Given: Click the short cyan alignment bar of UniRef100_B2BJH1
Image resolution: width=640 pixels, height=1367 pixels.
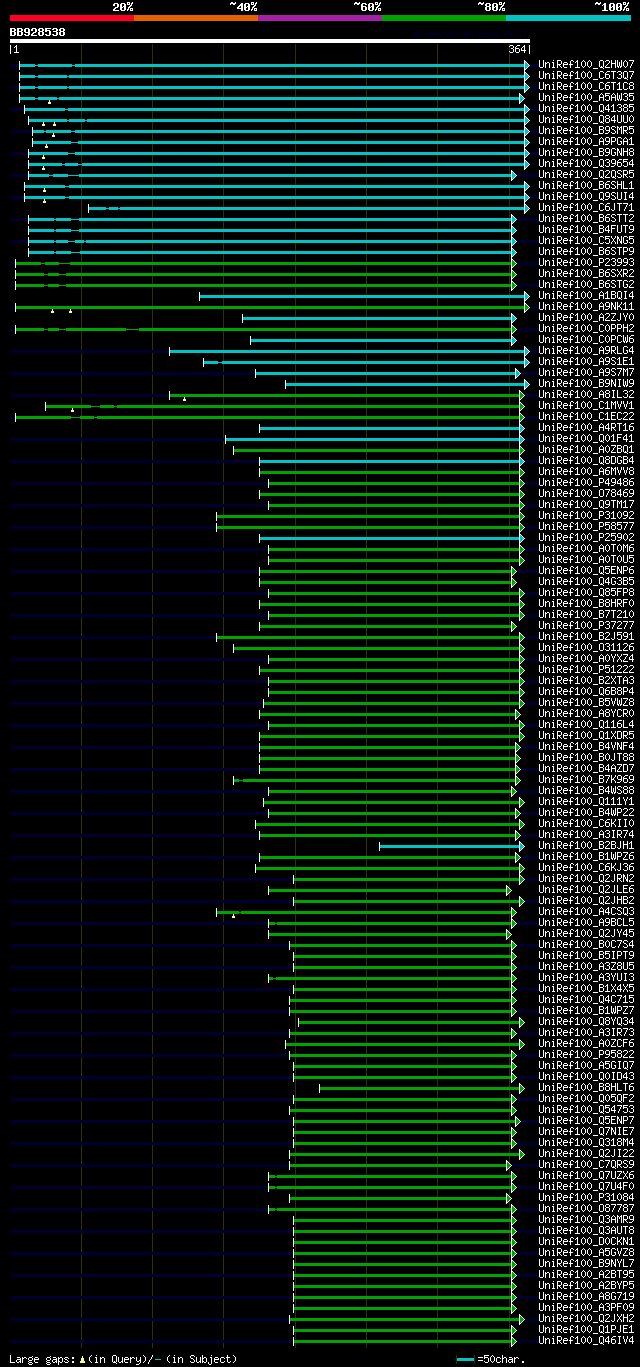Looking at the screenshot, I should 451,846.
